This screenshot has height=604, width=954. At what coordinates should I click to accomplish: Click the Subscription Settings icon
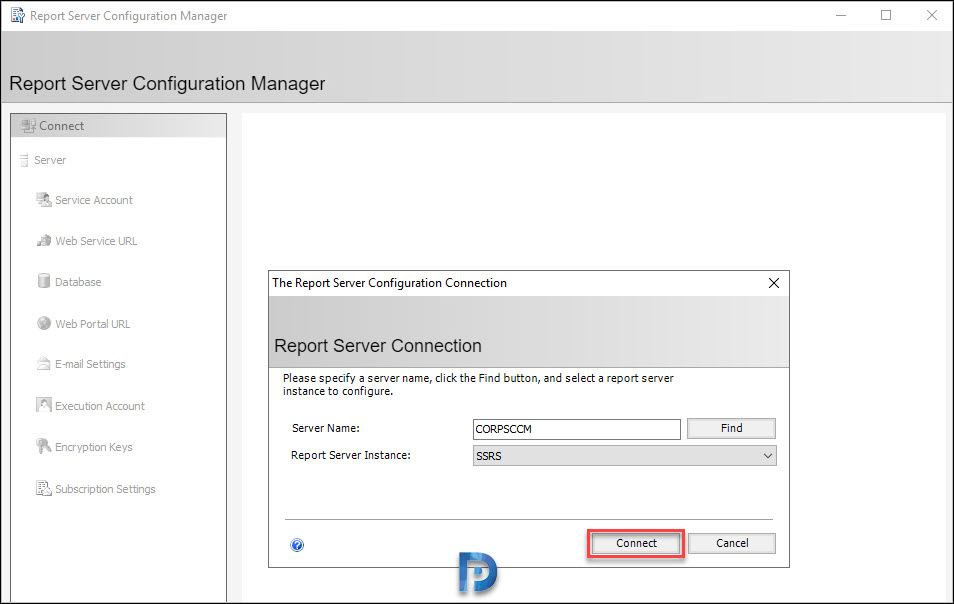pyautogui.click(x=43, y=488)
